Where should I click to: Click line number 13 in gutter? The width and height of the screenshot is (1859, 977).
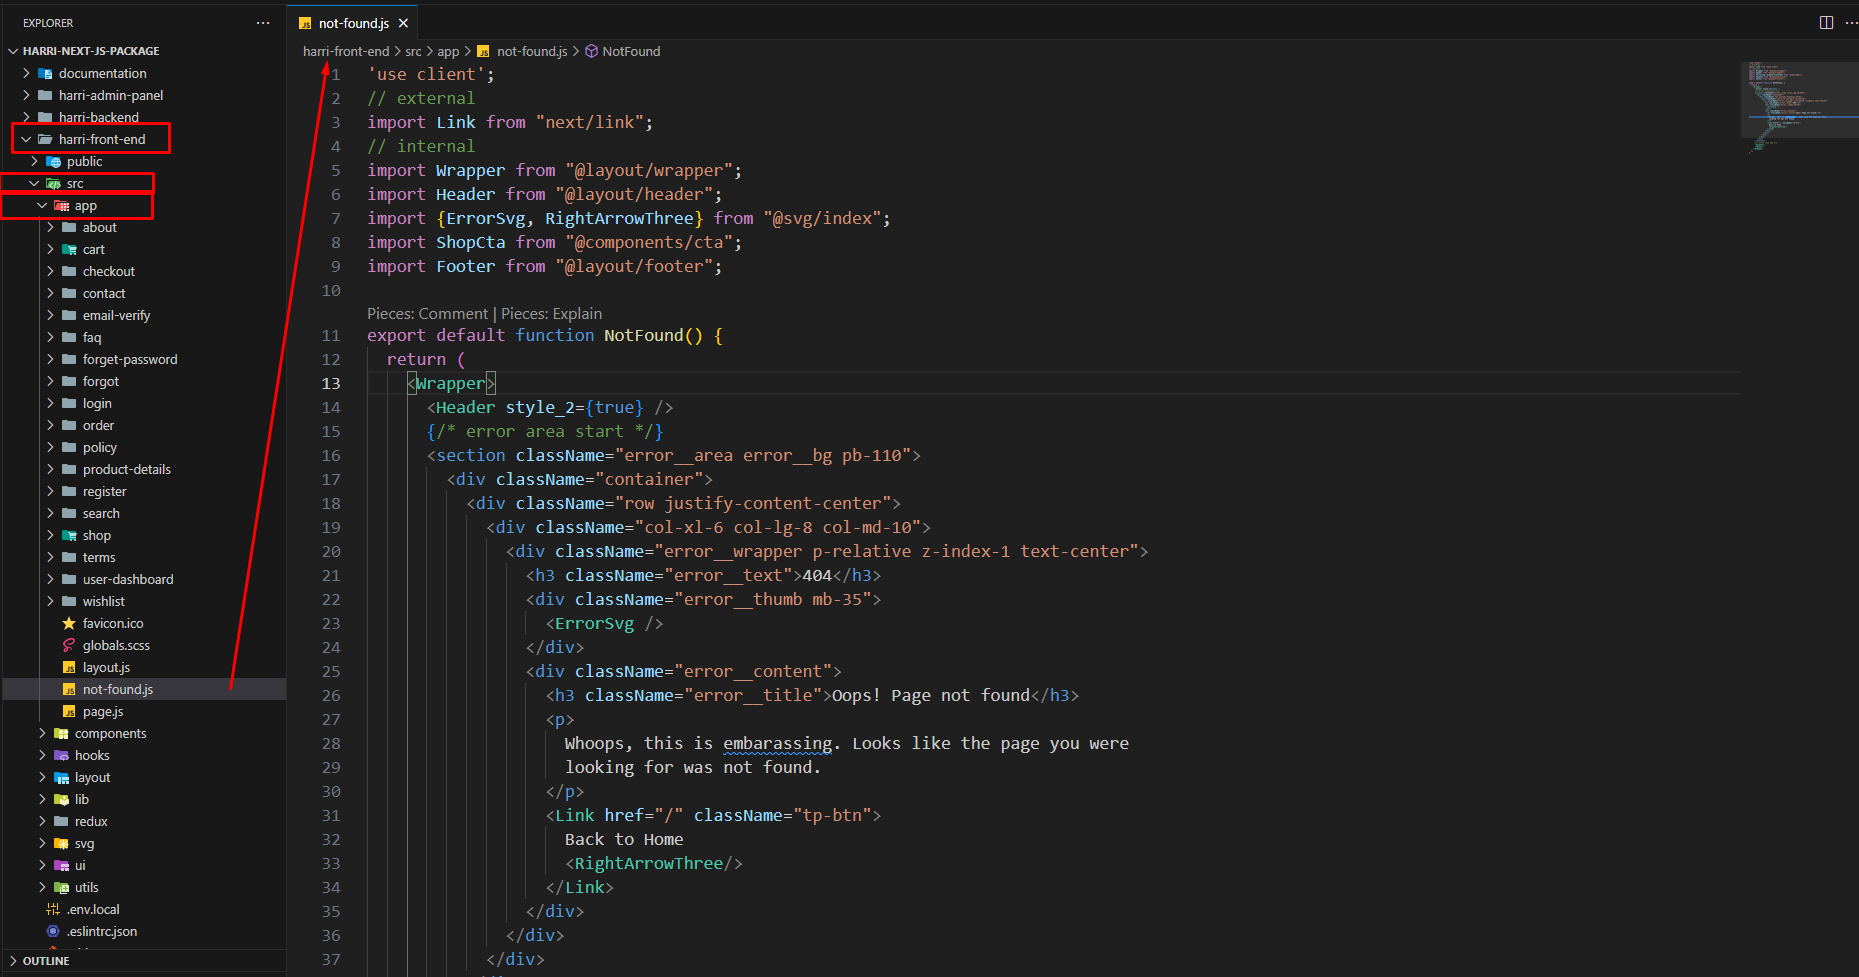(331, 383)
